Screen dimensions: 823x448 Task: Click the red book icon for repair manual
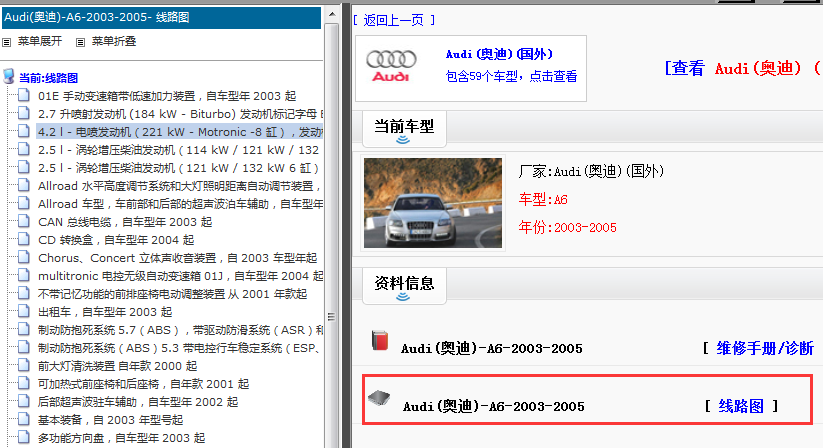point(380,340)
